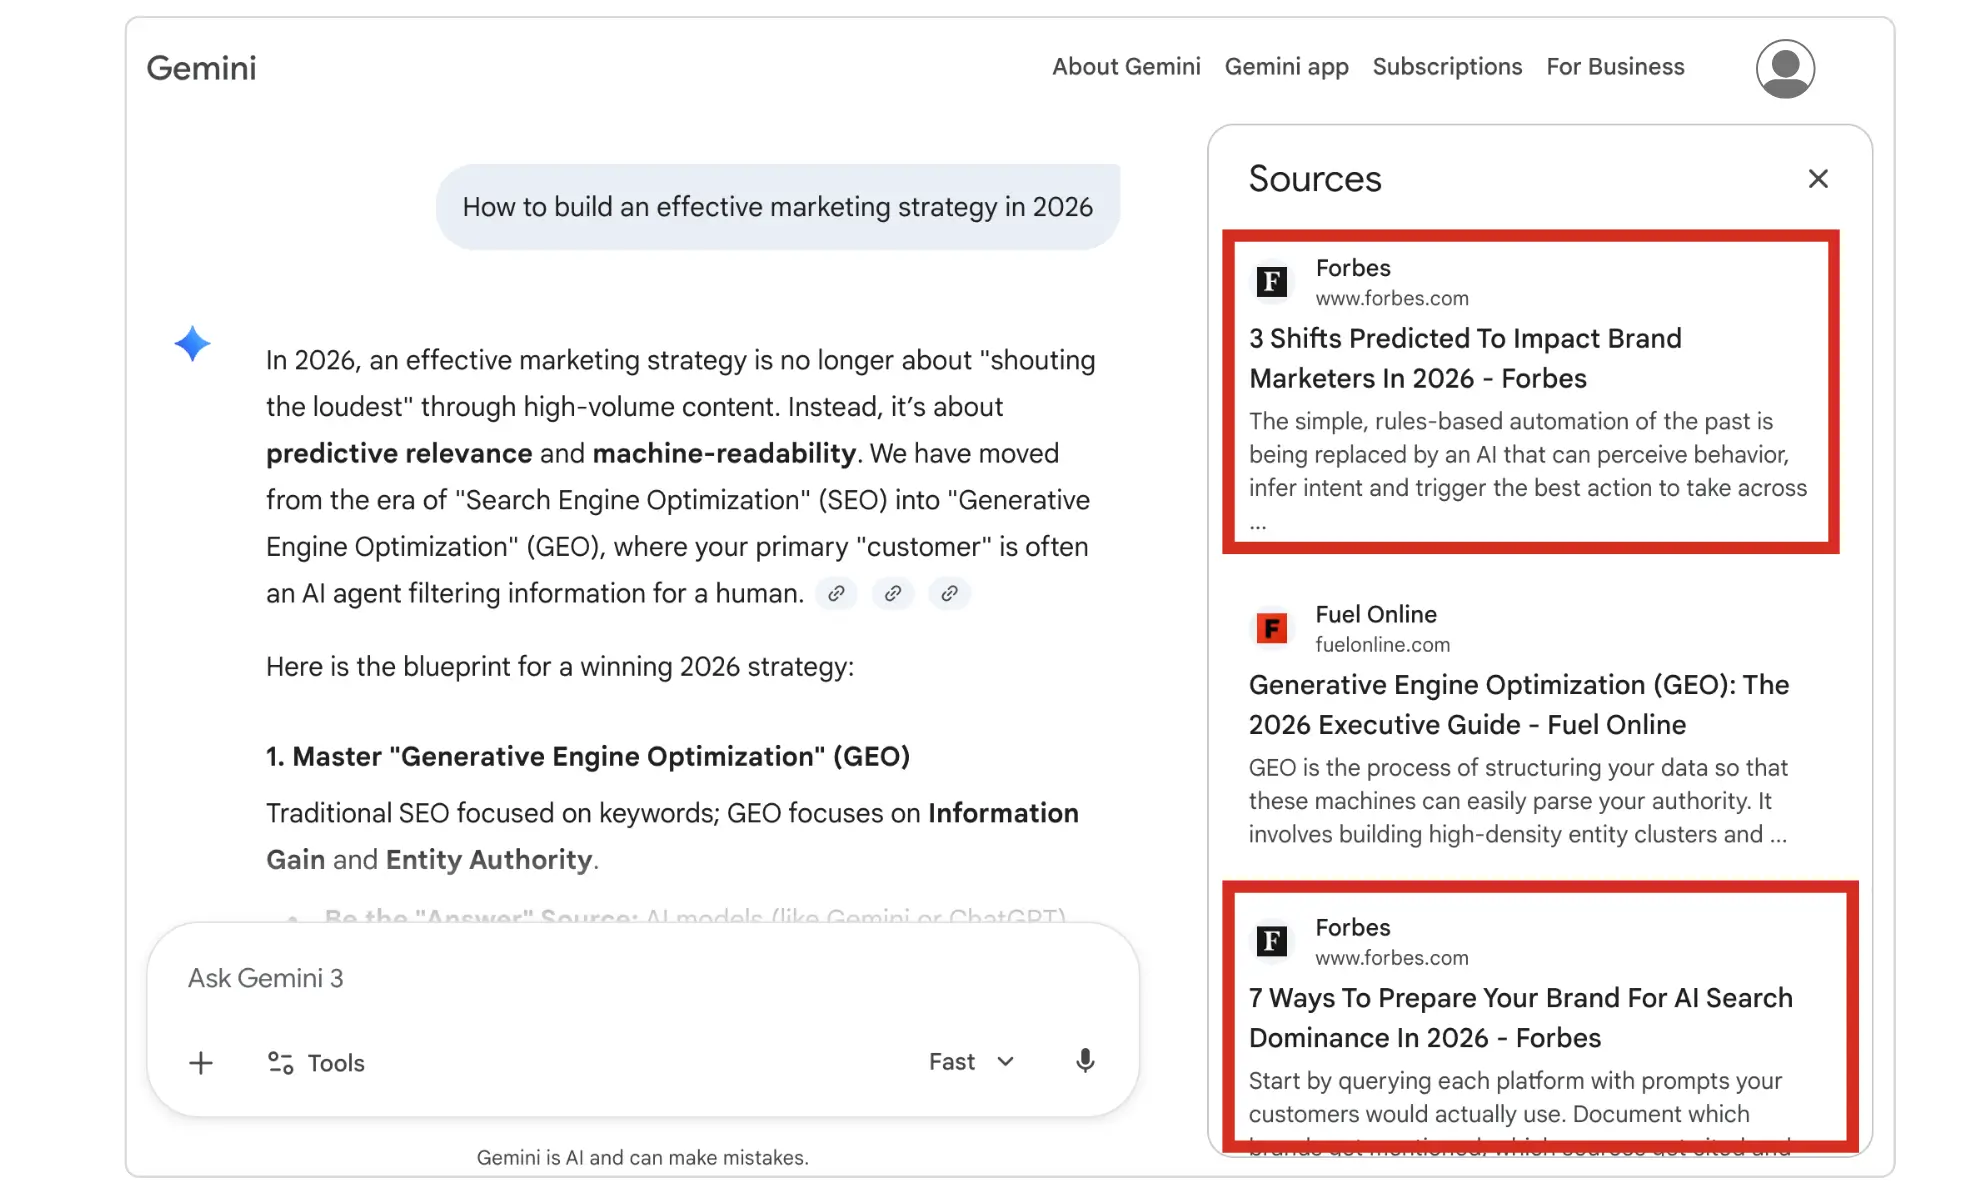Click the user profile avatar icon
1985x1203 pixels.
tap(1785, 69)
